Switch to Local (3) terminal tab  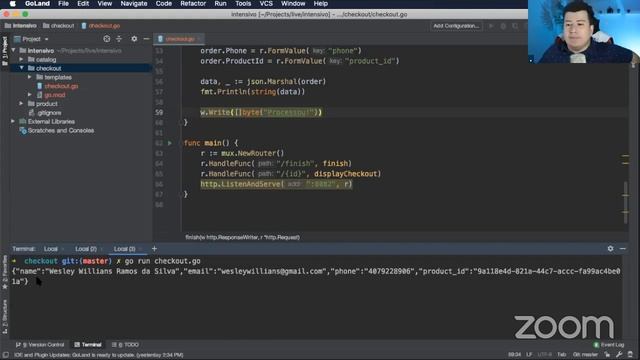pos(124,249)
